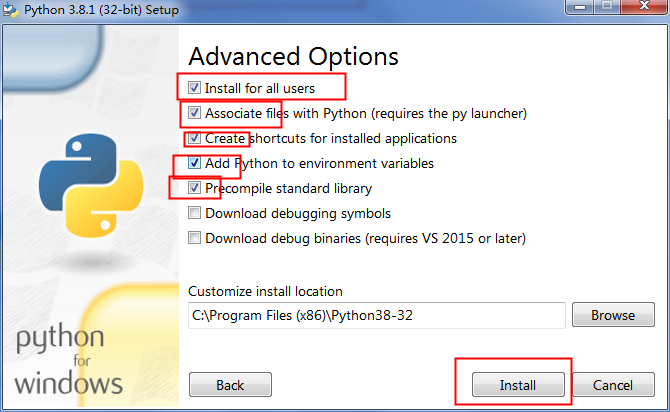
Task: Click the Install button
Action: [x=518, y=385]
